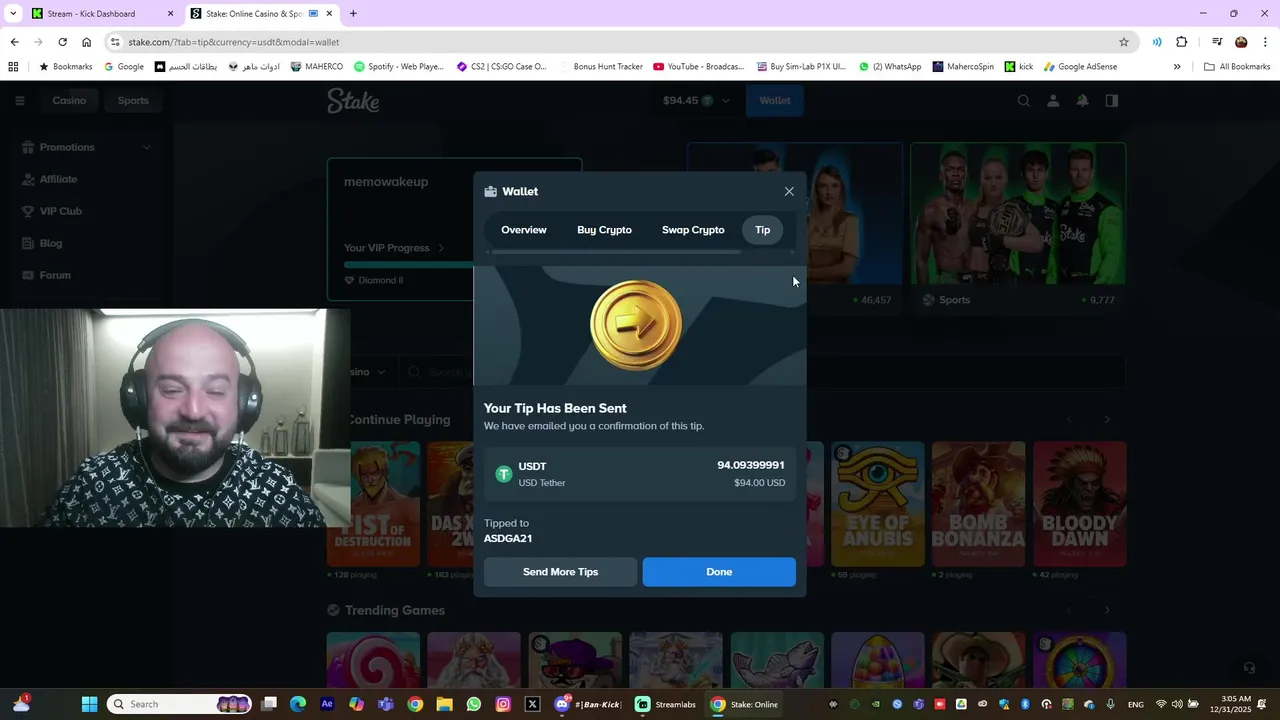
Task: Click the wallet icon beside Wallet title
Action: pyautogui.click(x=491, y=191)
